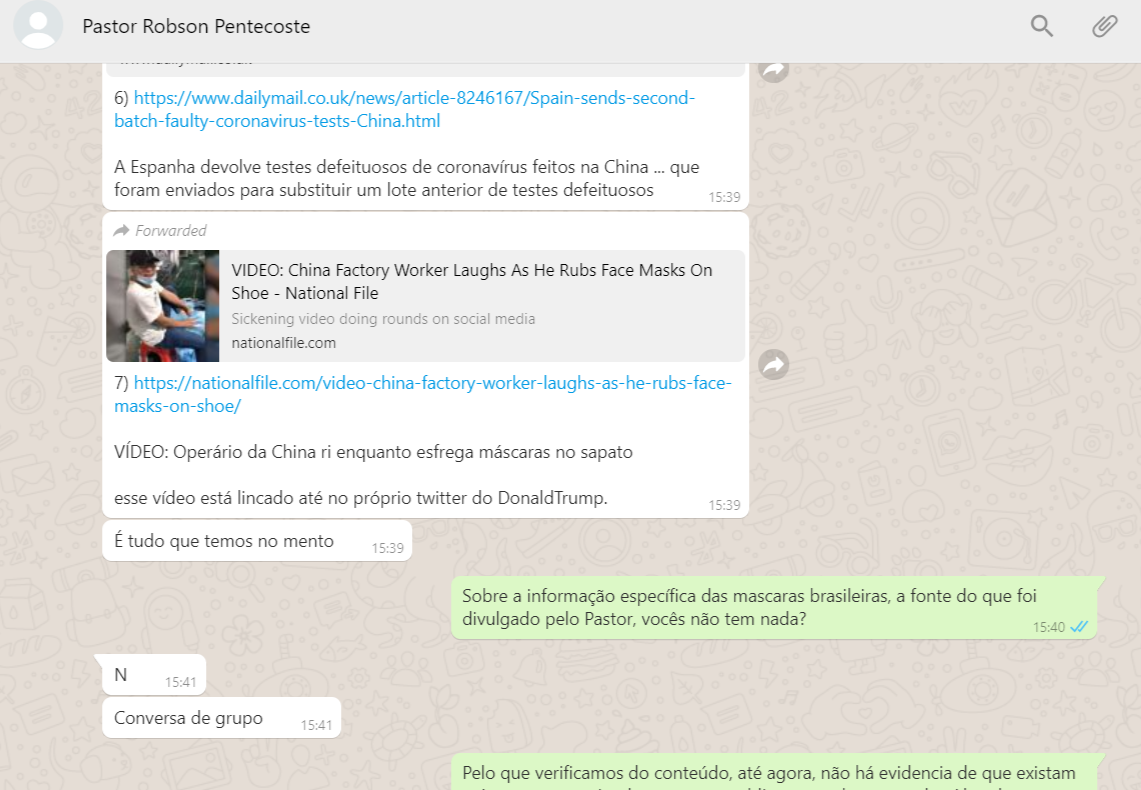Click the 15:41 timestamp on "Conversa de grupo"
This screenshot has width=1141, height=790.
point(317,725)
